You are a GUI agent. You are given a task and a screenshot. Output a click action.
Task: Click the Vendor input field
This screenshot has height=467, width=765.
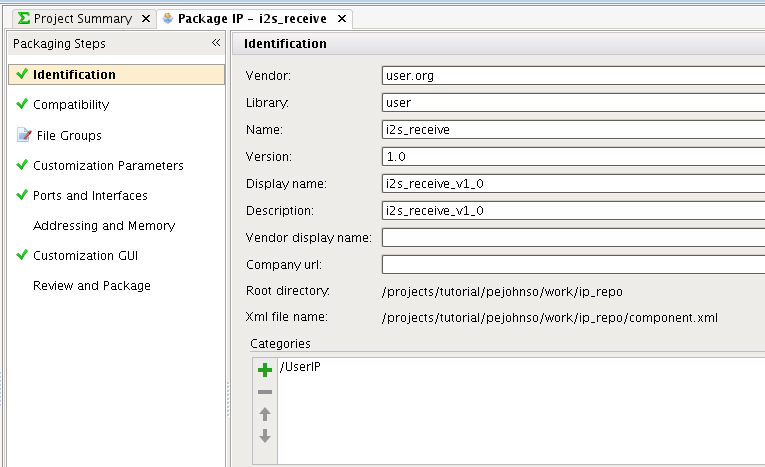tap(572, 75)
